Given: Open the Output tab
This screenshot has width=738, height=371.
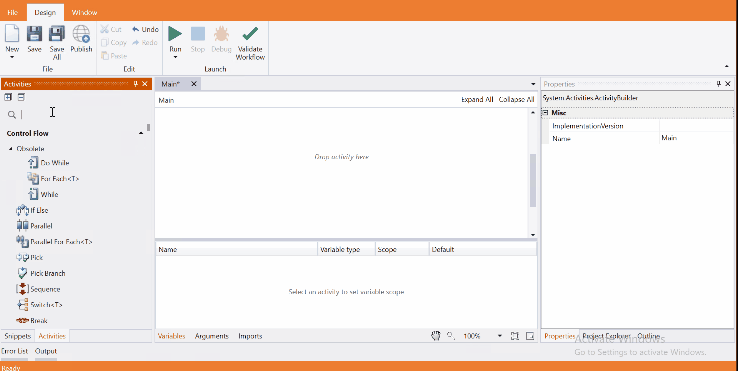Looking at the screenshot, I should coord(46,351).
